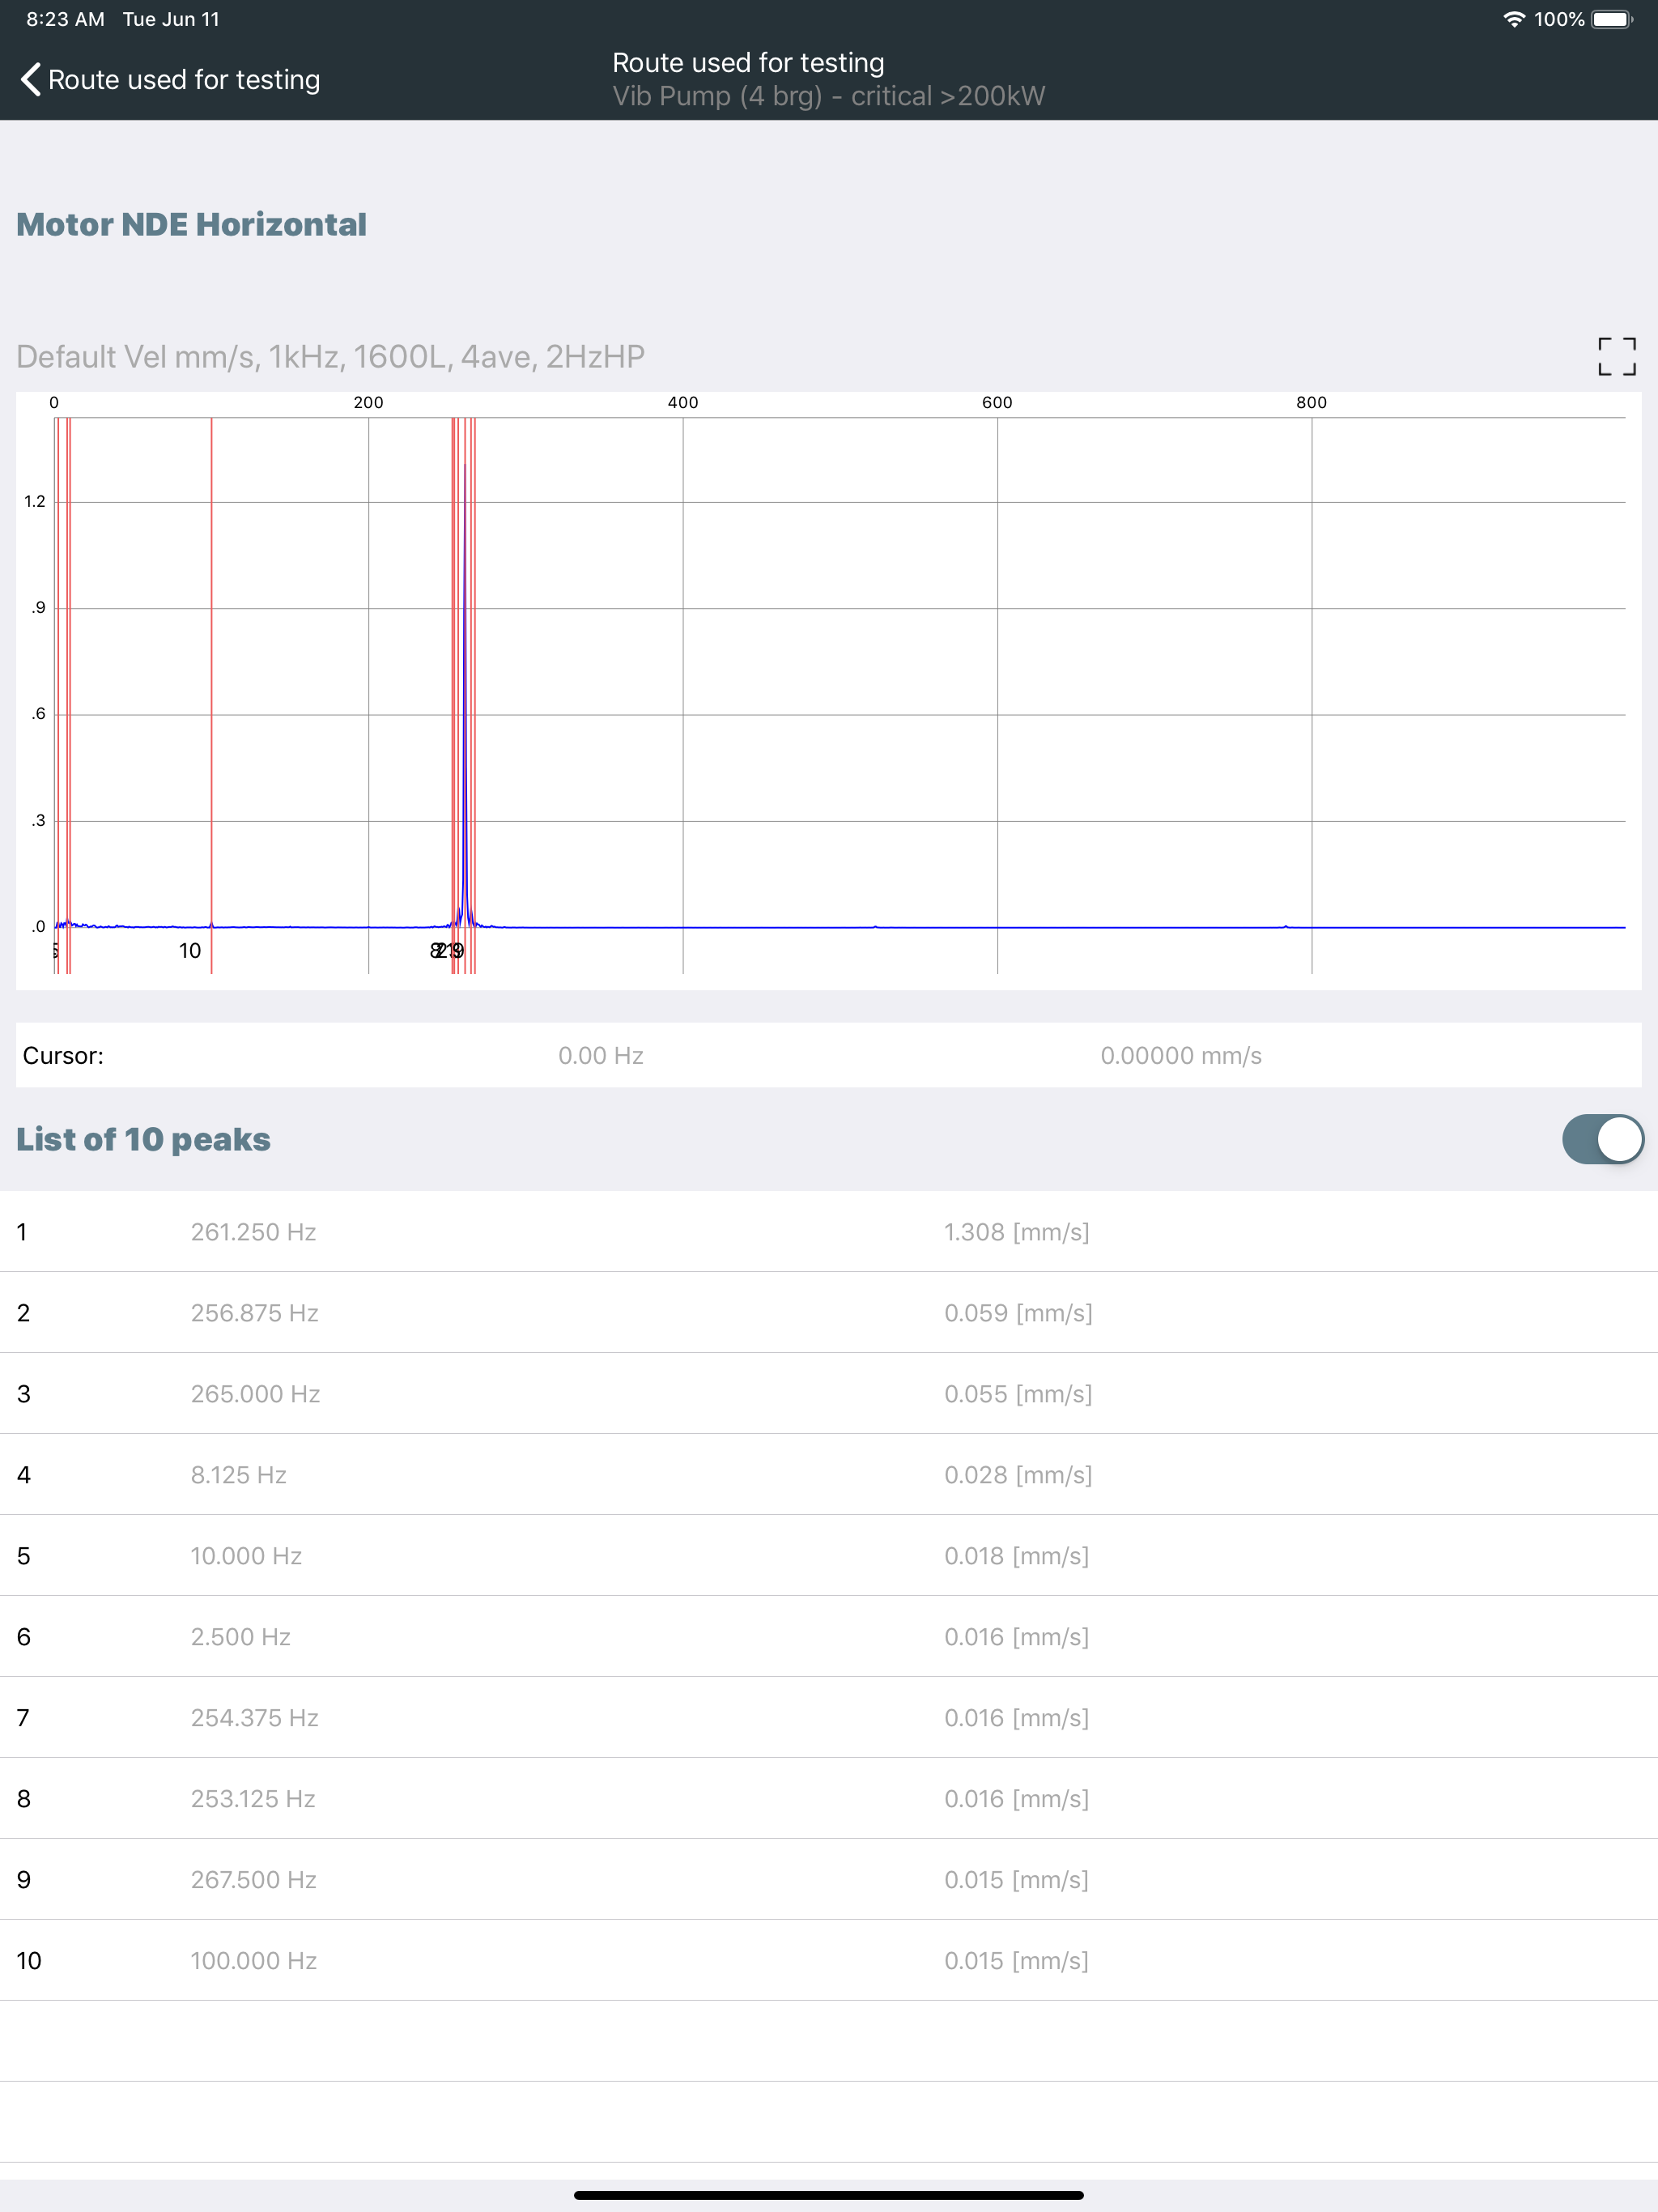1658x2212 pixels.
Task: Select peak 10 row at 100.000 Hz
Action: tap(829, 1961)
